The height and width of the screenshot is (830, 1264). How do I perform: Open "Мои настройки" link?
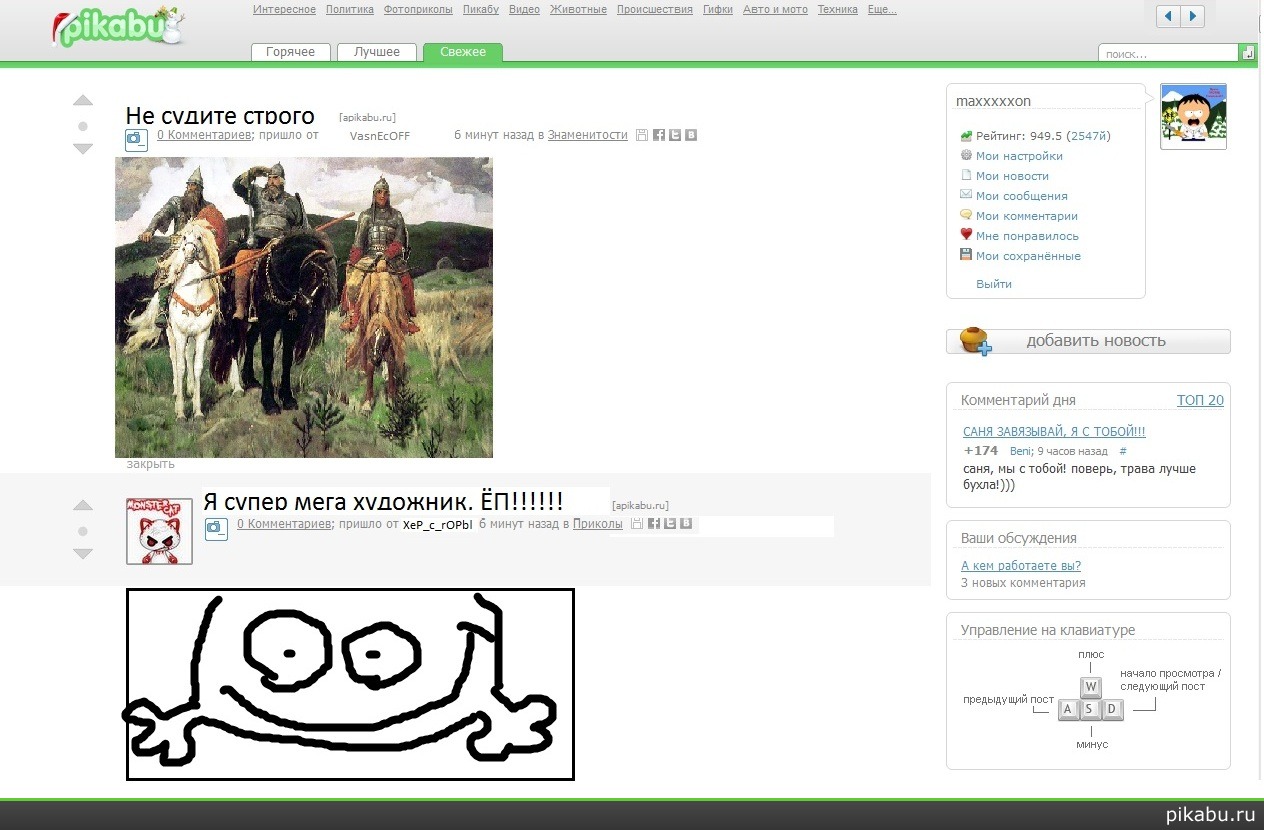(x=1019, y=156)
